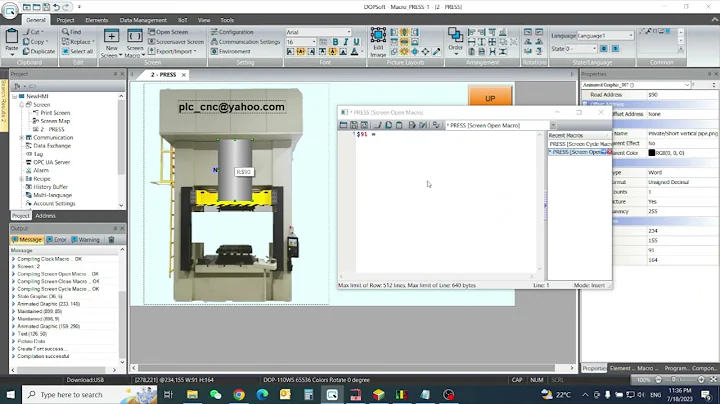Click the Select all option
Viewport: 720px width, 404px height.
pyautogui.click(x=77, y=51)
